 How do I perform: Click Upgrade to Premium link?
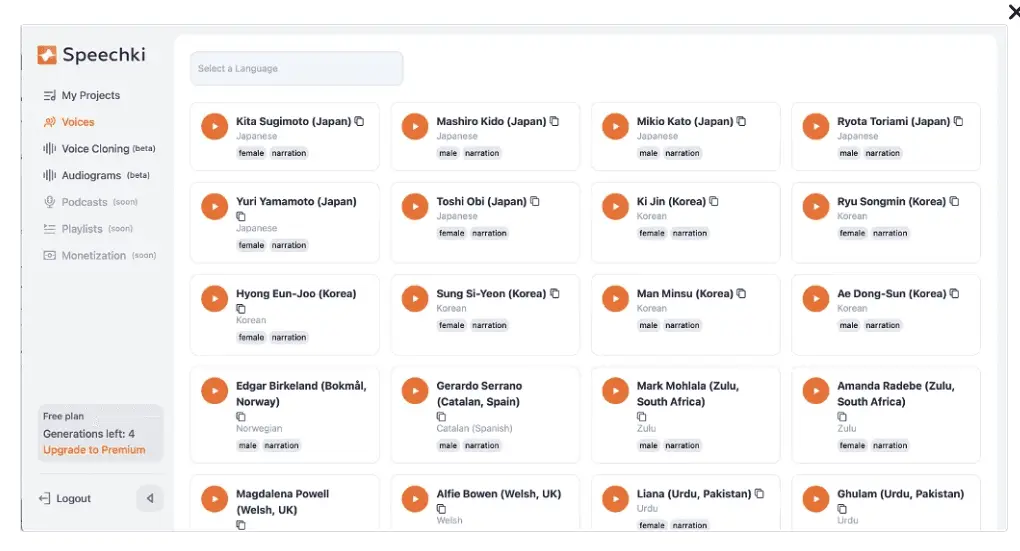[x=94, y=450]
